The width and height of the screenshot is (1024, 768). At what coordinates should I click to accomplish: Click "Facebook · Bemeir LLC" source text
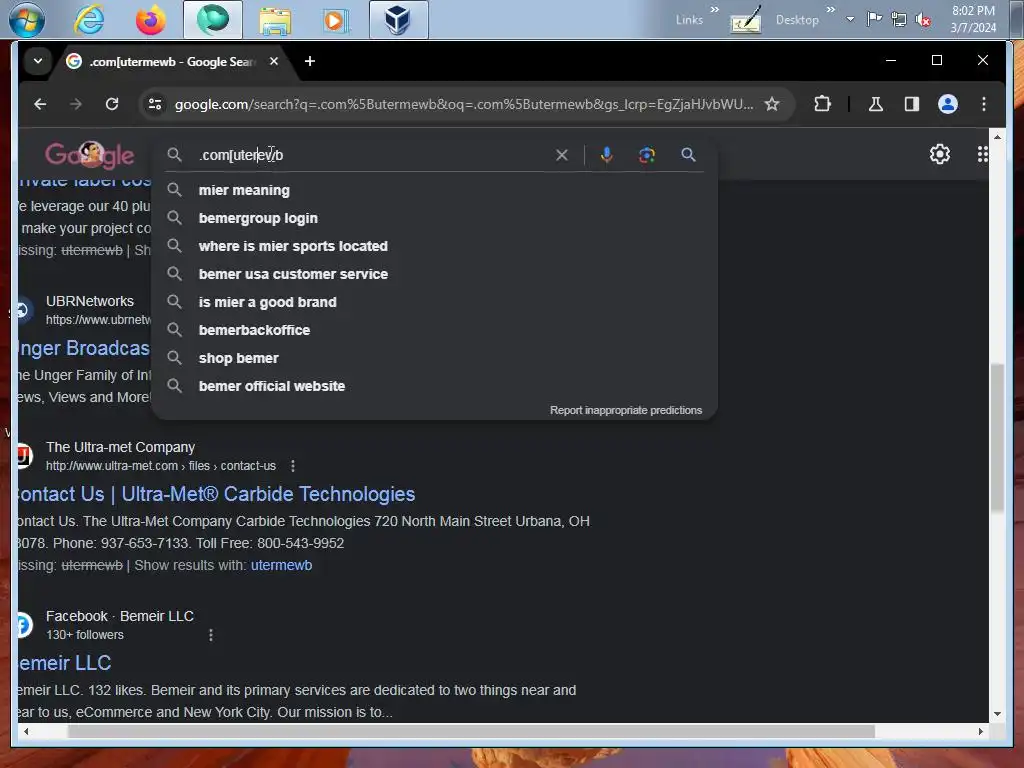tap(120, 616)
